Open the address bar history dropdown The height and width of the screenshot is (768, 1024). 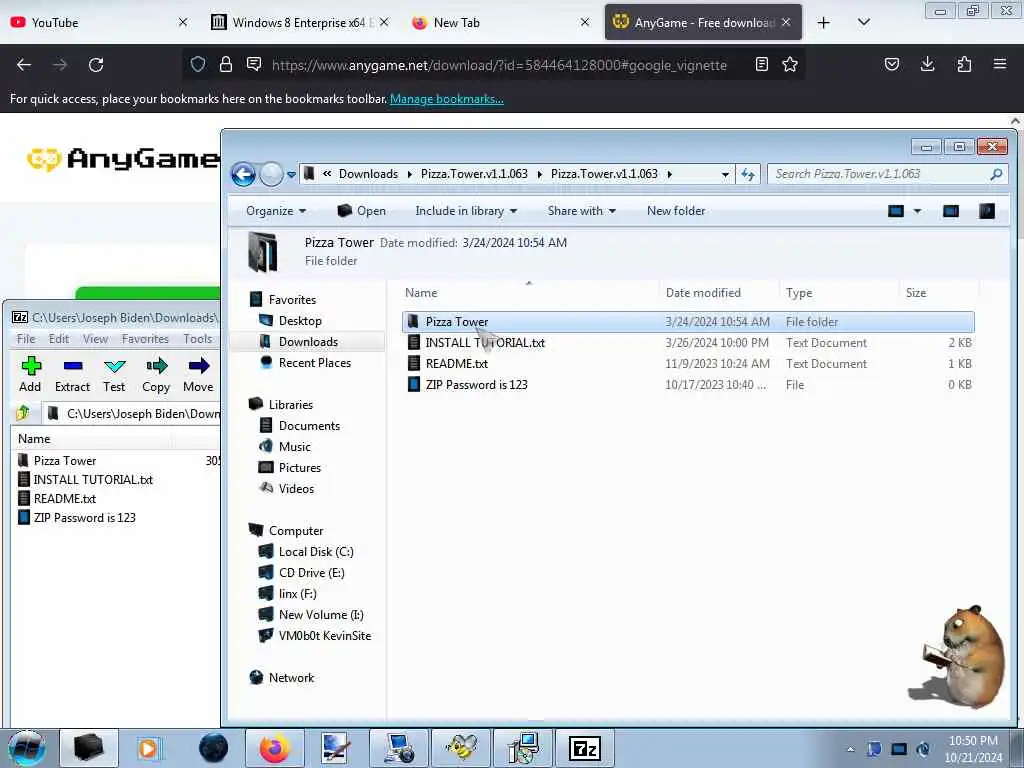coord(725,174)
